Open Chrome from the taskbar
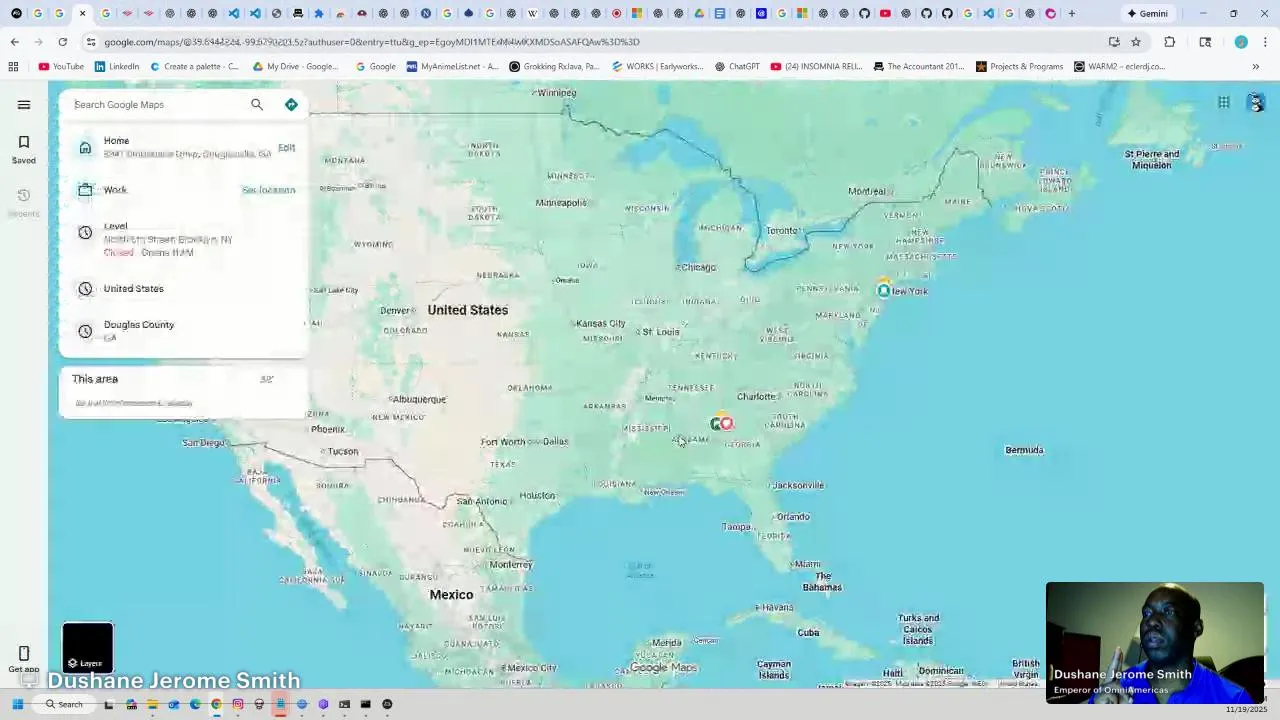This screenshot has width=1280, height=720. pyautogui.click(x=216, y=704)
